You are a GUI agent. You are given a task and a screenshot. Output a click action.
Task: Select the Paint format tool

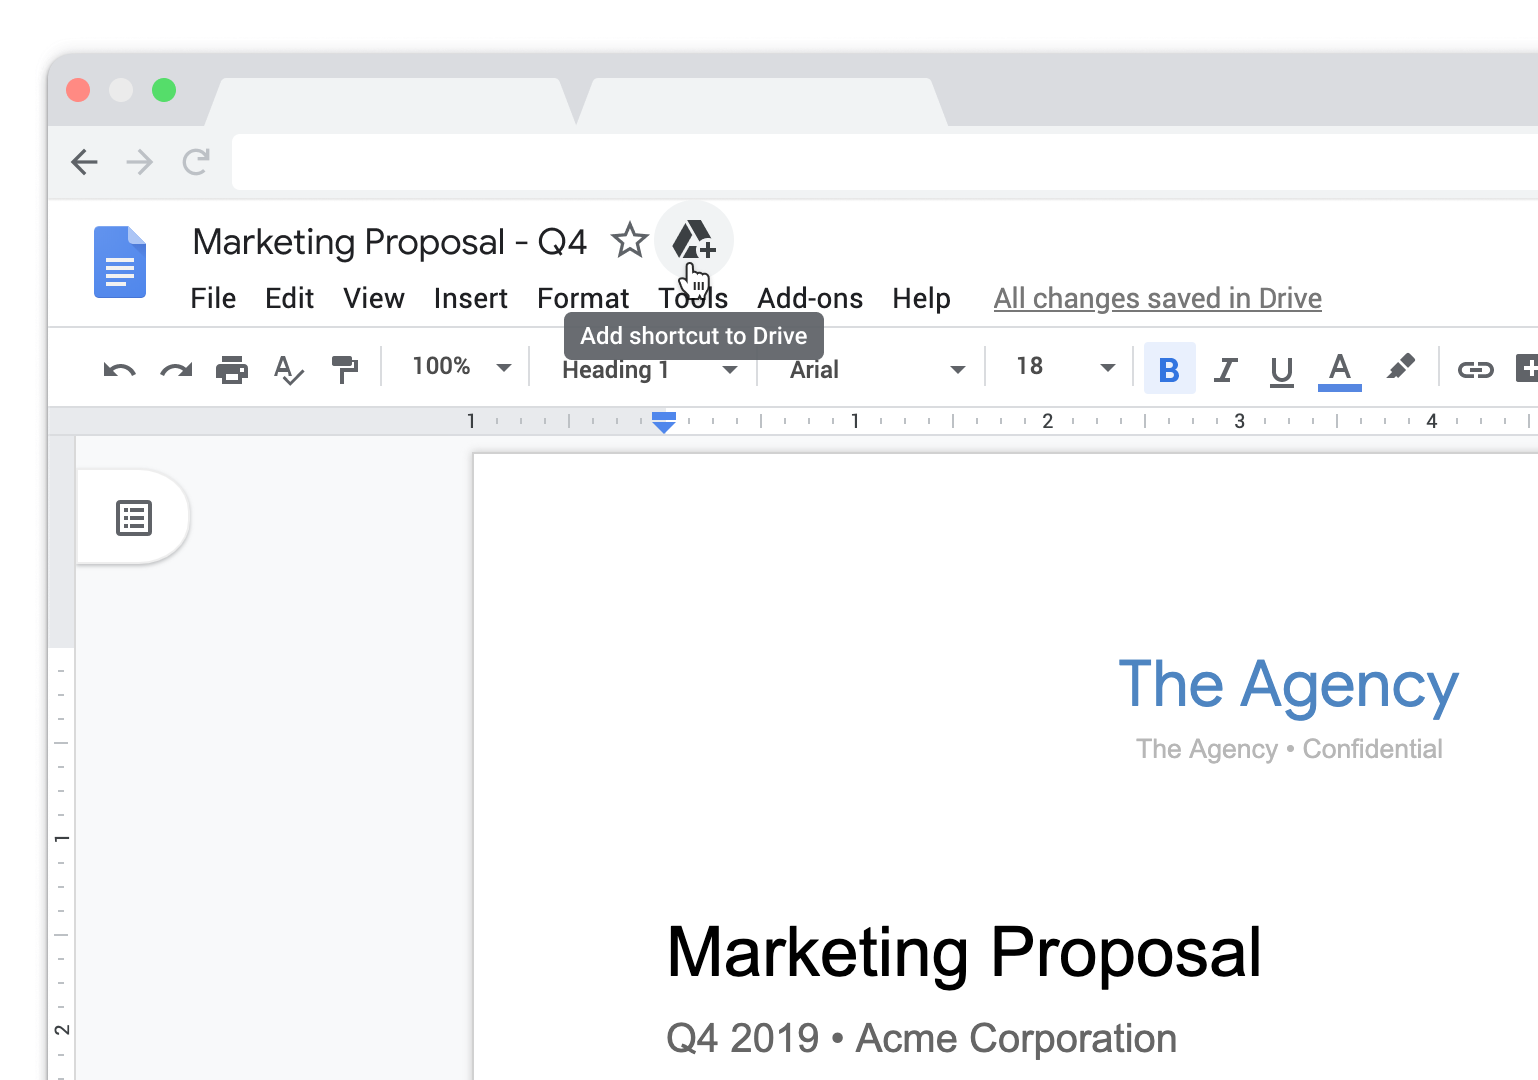tap(345, 368)
